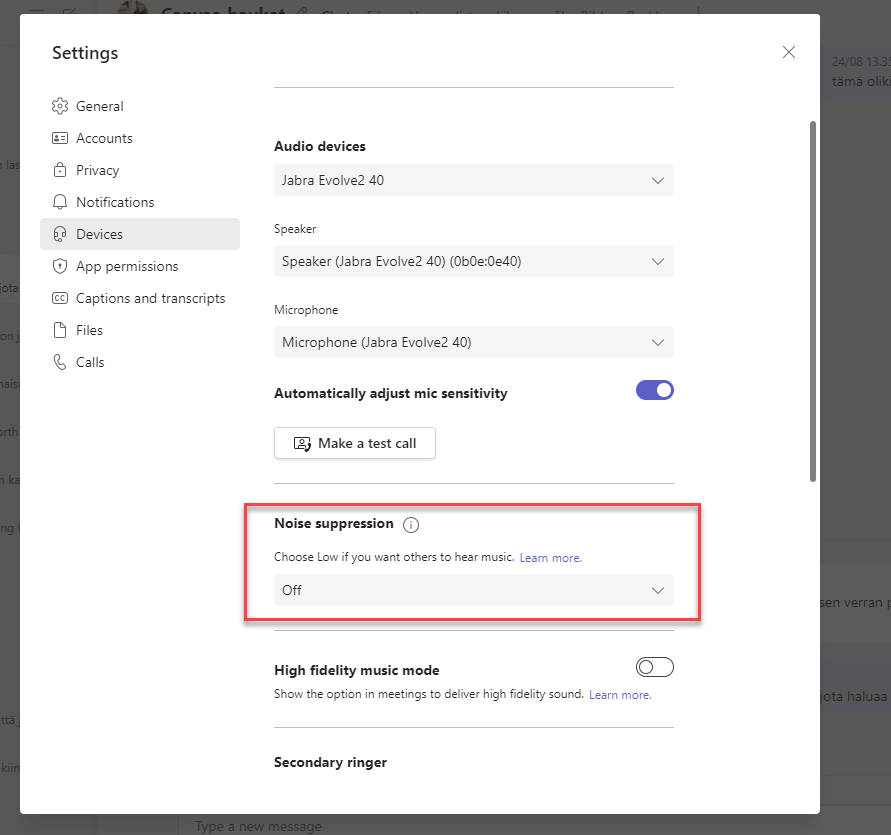
Task: Click the settings panel vertical scrollbar
Action: [x=813, y=300]
